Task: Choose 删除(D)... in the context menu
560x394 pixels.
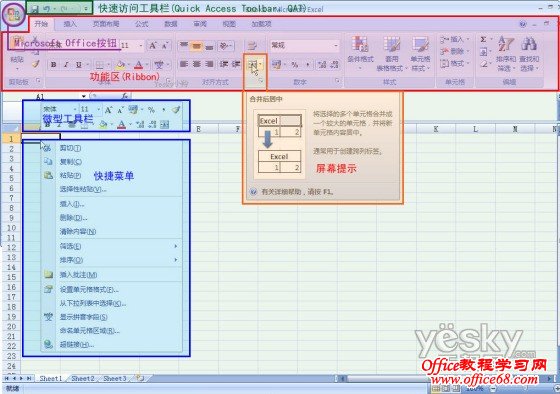Action: click(x=111, y=218)
